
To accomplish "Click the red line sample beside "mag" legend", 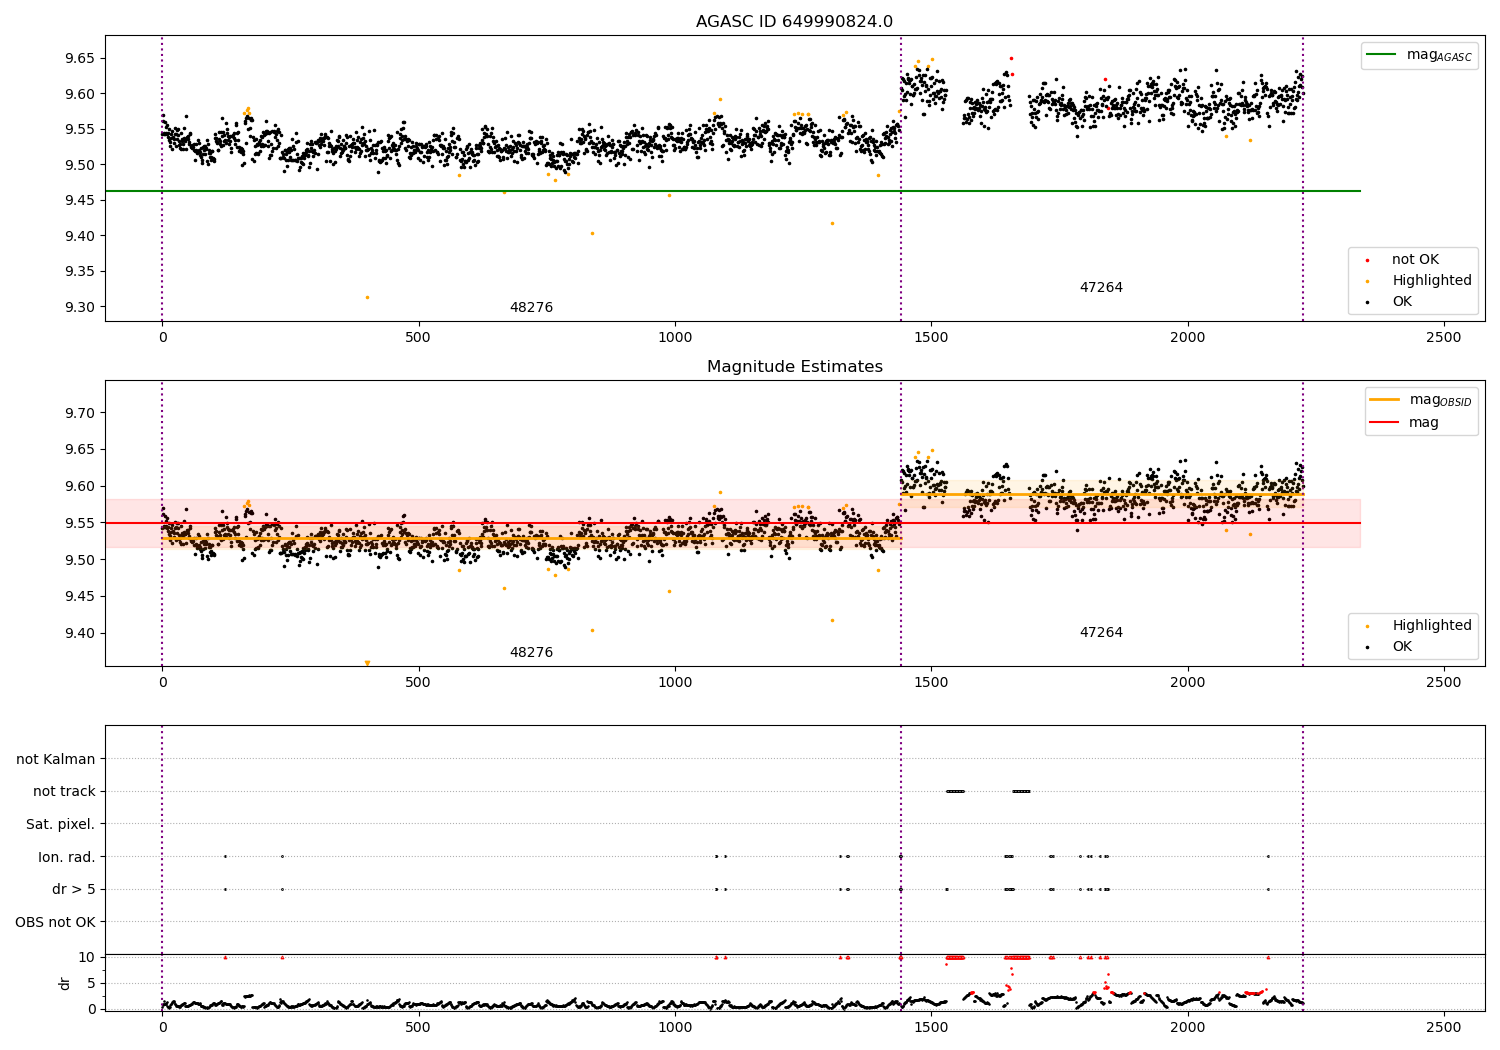I will click(1384, 423).
